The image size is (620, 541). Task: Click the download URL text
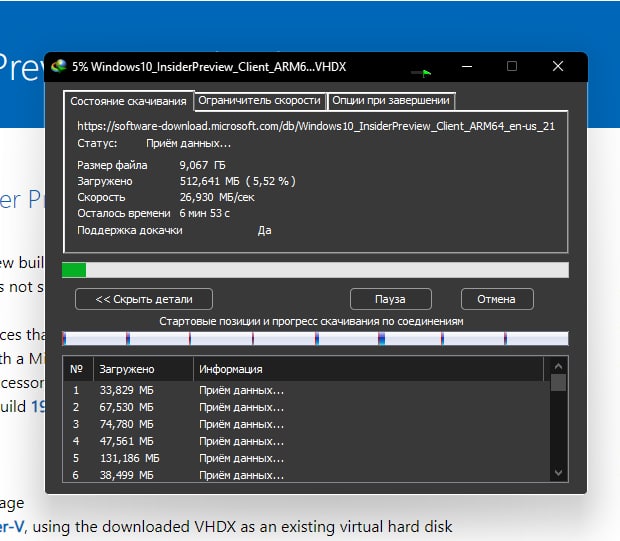[316, 126]
